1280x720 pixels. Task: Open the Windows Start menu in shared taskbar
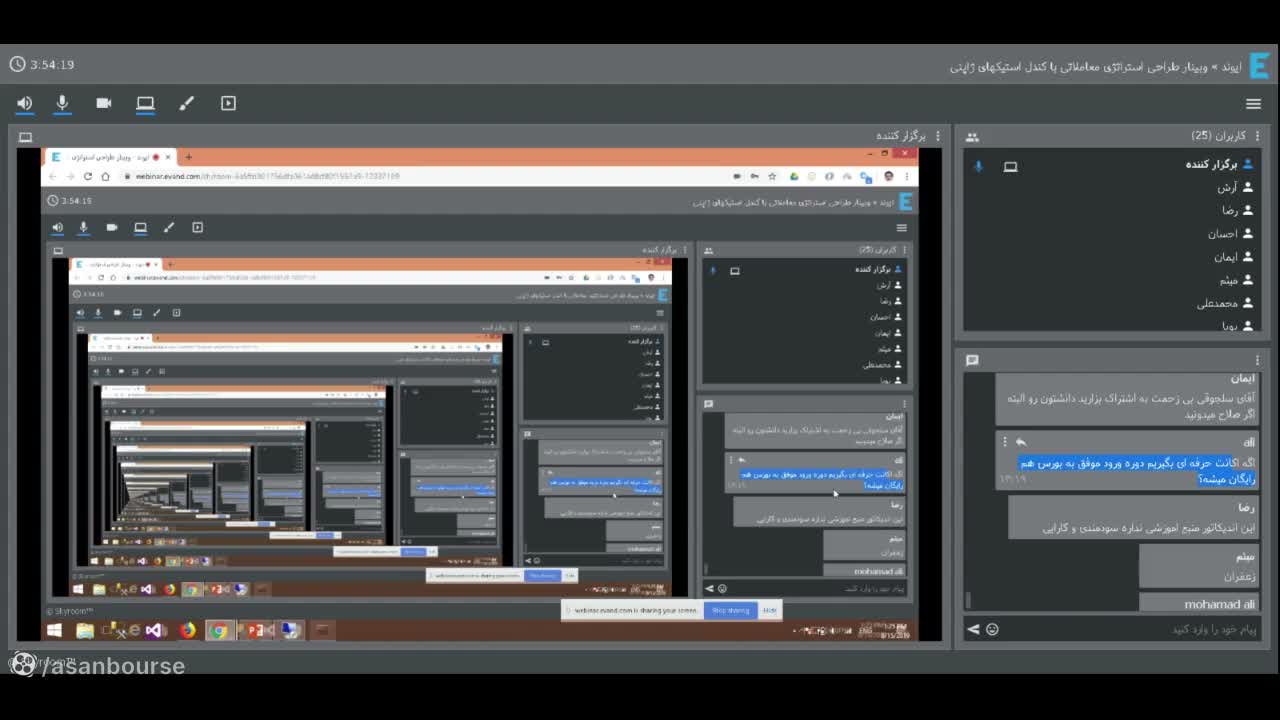point(54,630)
